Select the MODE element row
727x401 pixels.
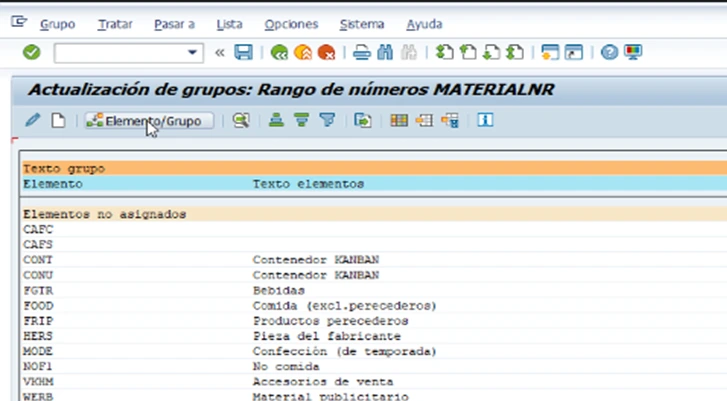(x=374, y=351)
